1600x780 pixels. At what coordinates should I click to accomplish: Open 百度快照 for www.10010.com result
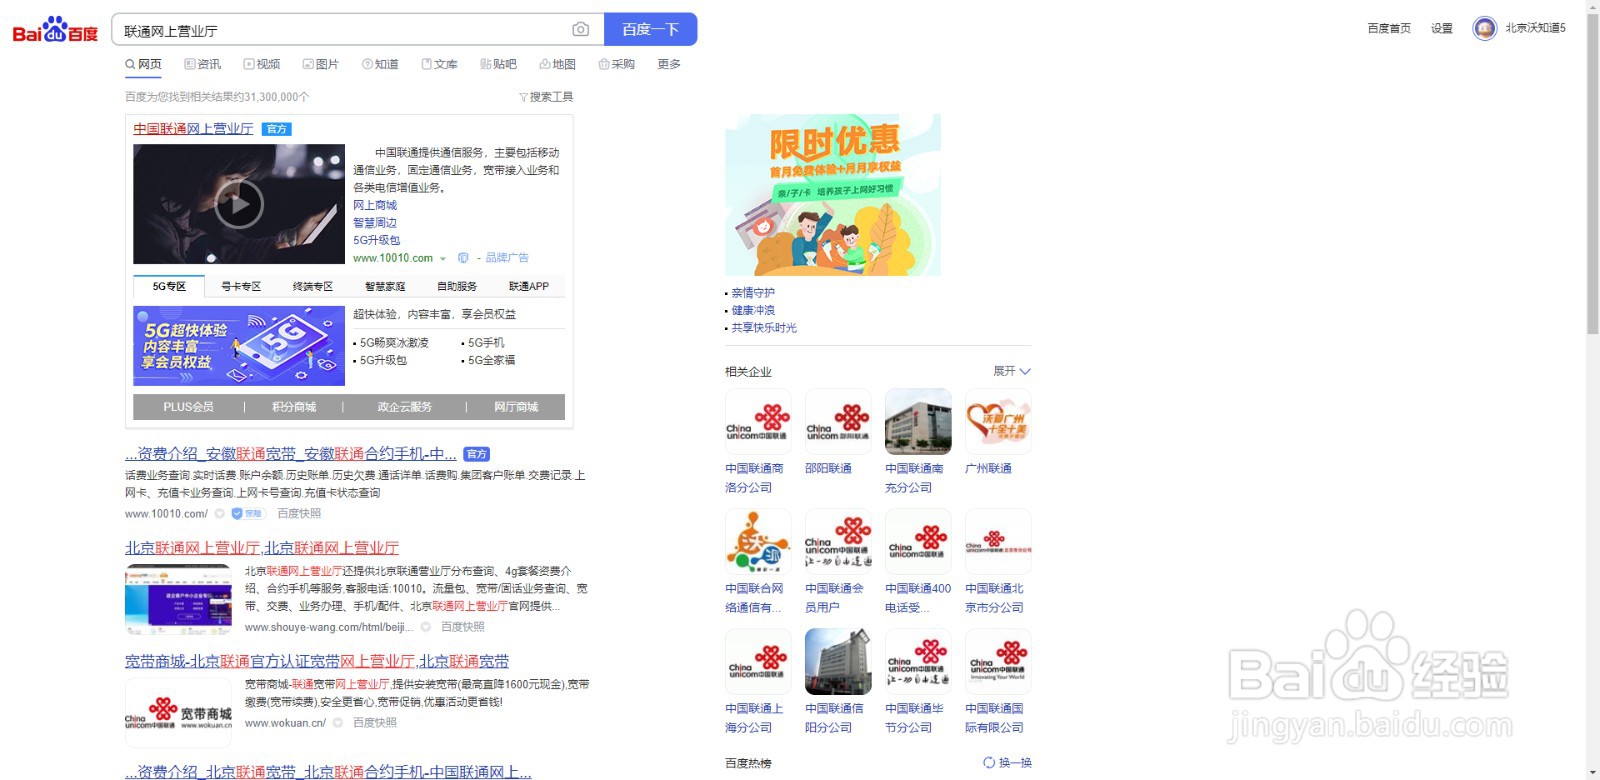299,514
